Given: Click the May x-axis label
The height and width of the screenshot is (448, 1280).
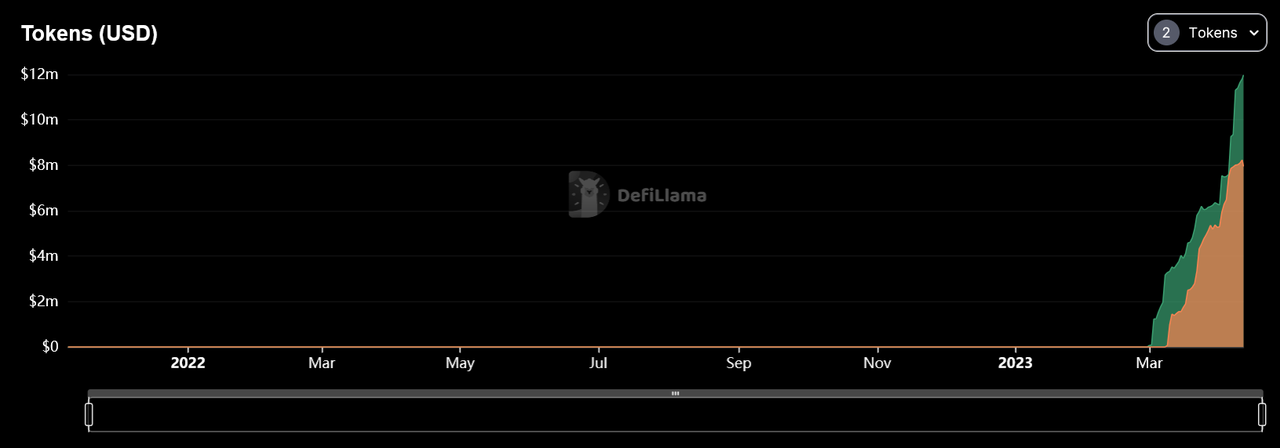Looking at the screenshot, I should coord(460,363).
